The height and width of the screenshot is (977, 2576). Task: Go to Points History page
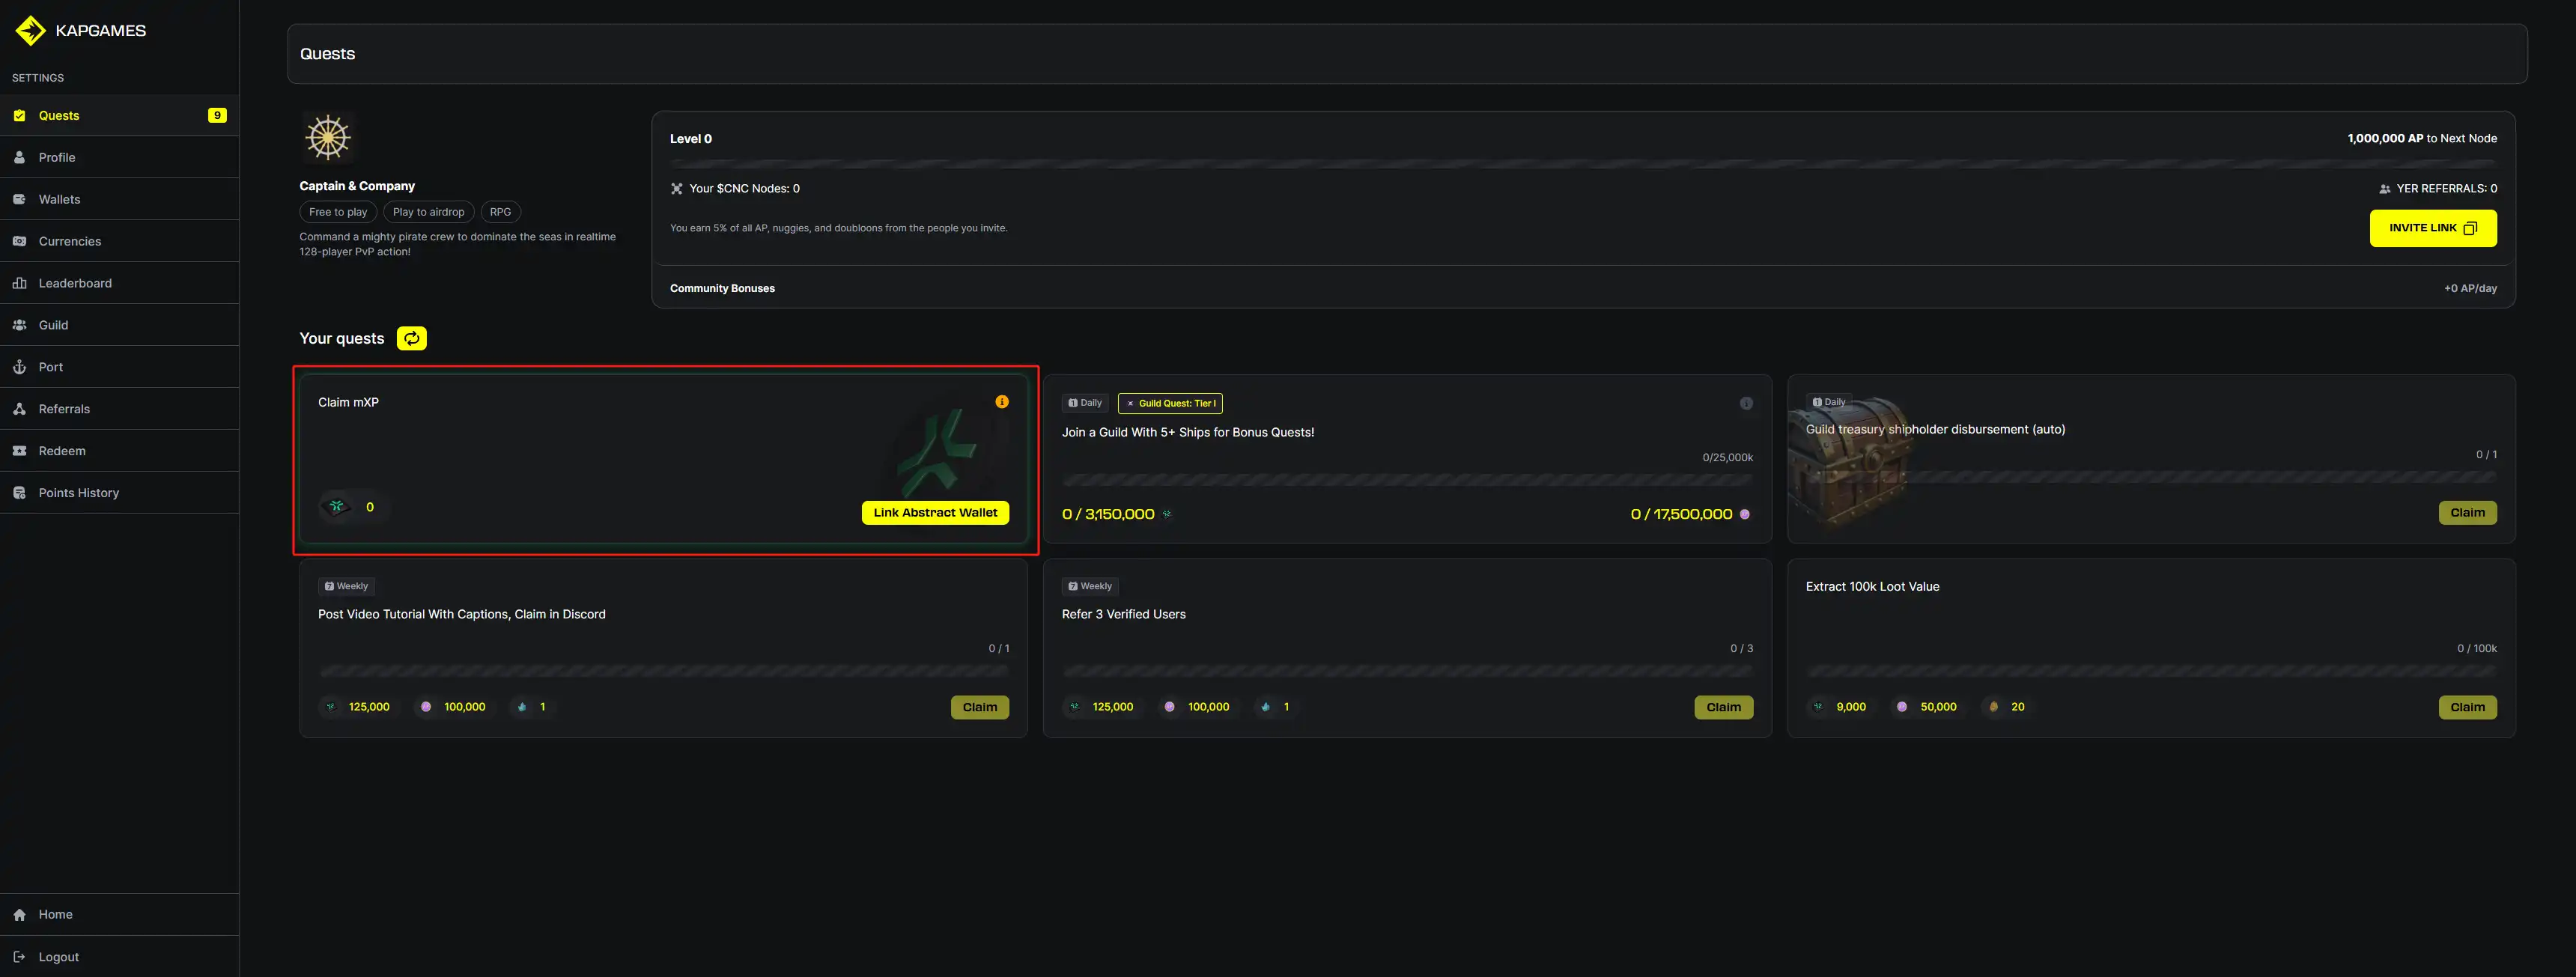pos(78,493)
